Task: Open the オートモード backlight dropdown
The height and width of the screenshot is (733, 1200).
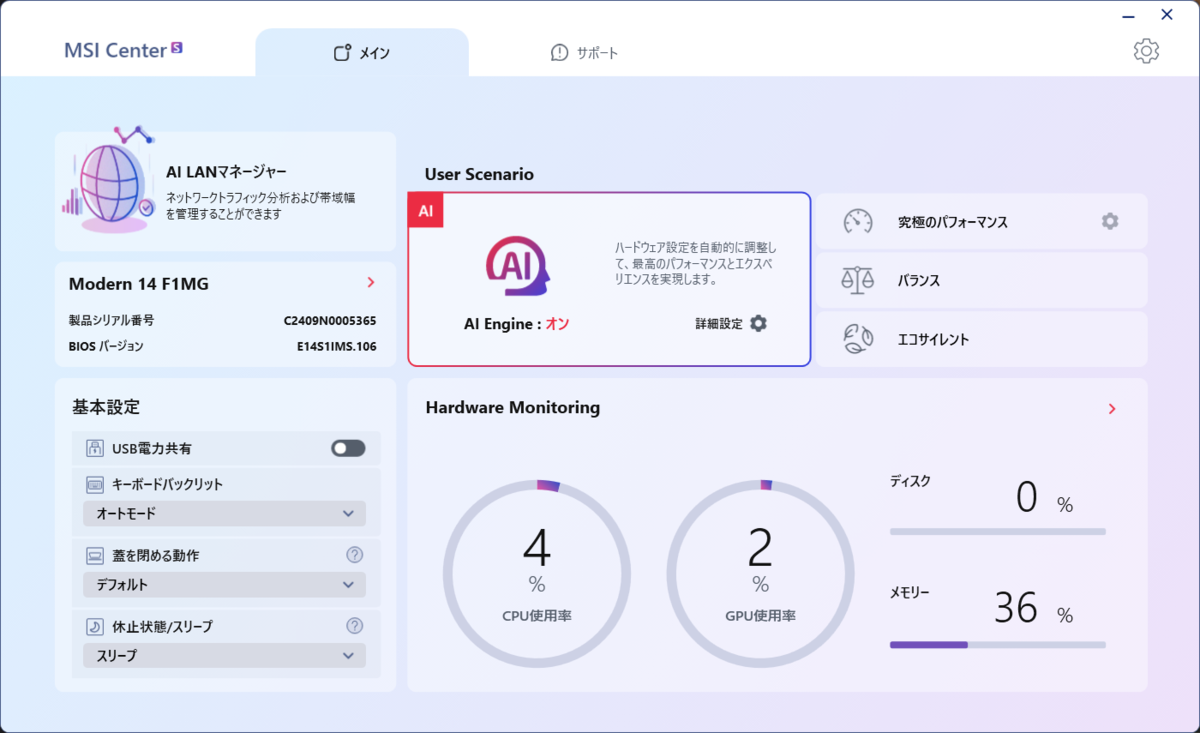Action: [224, 513]
